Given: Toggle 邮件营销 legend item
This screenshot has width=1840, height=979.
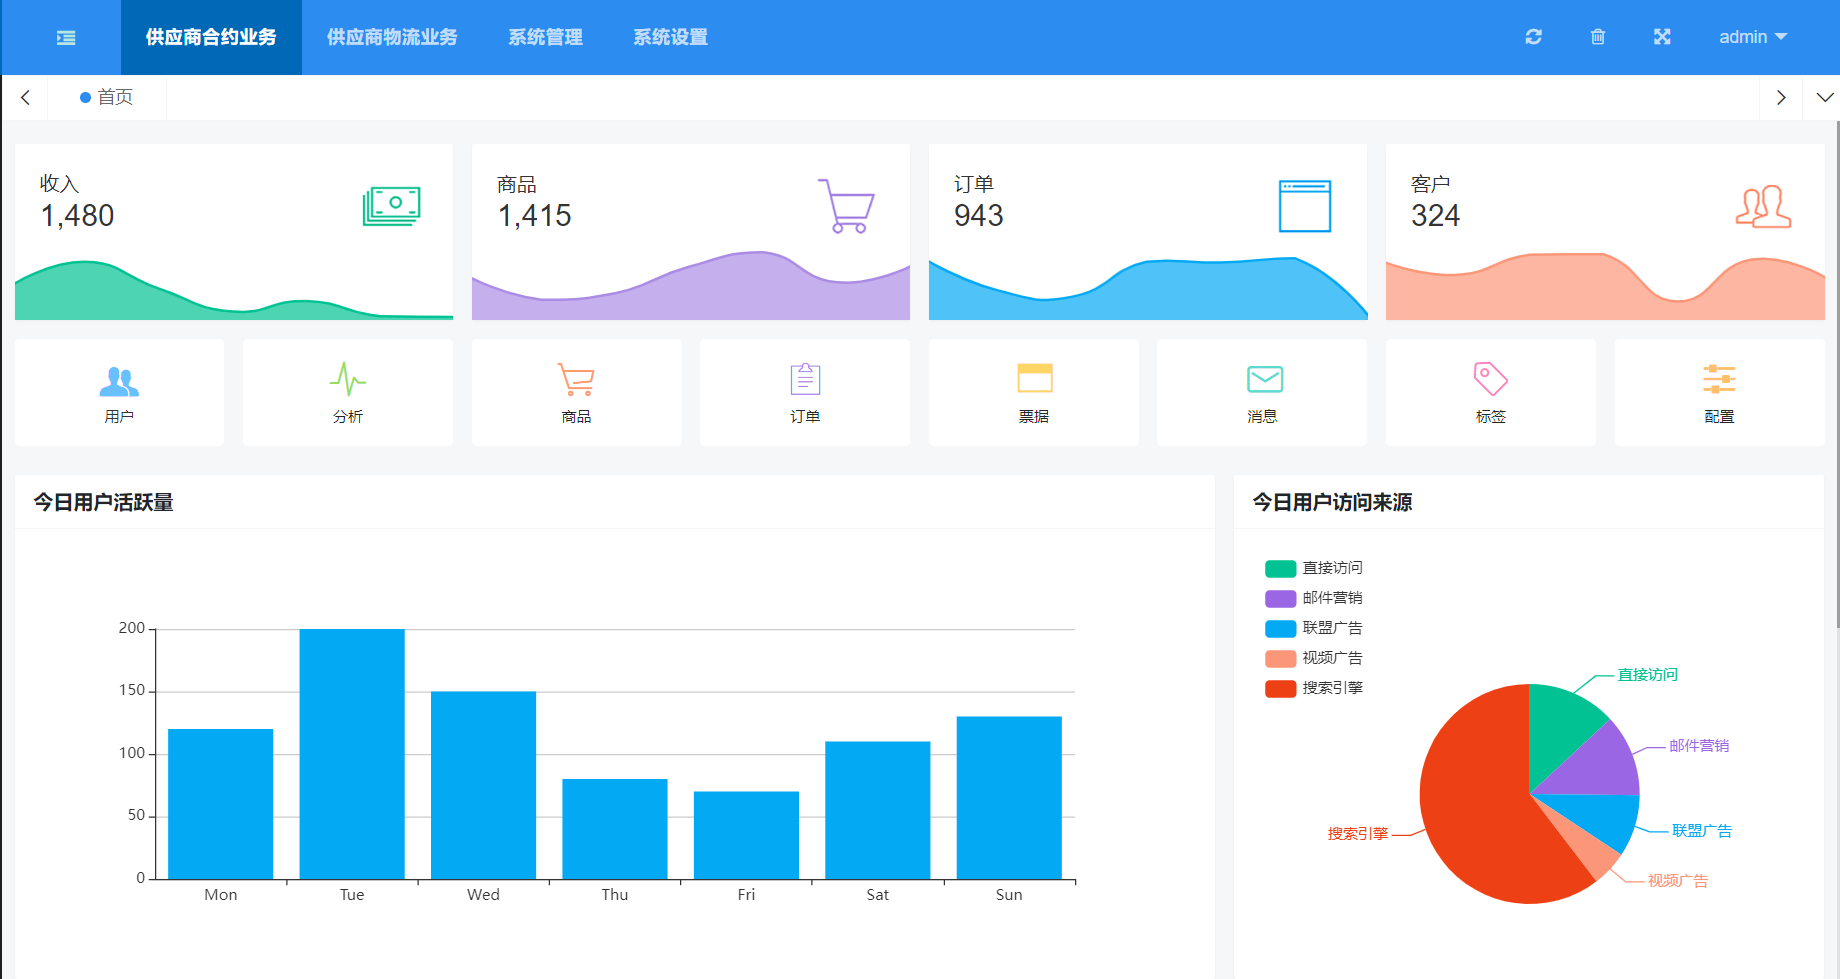Looking at the screenshot, I should tap(1313, 598).
